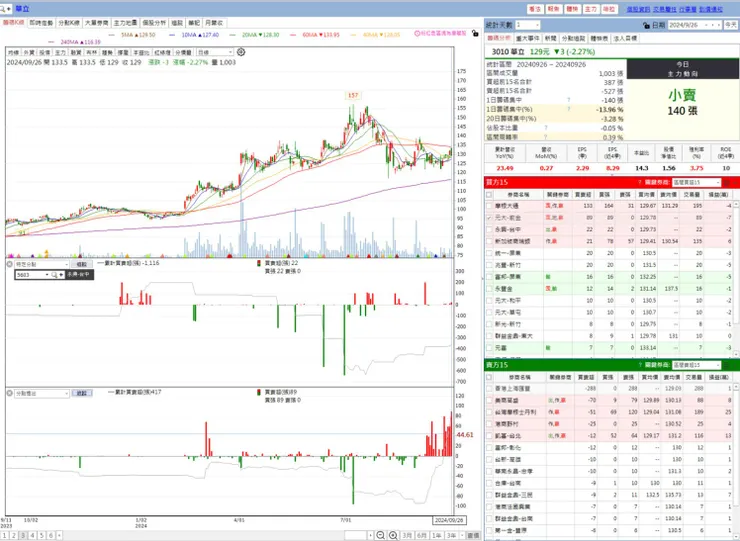
Task: Select the 1年 range button
Action: pos(437,535)
